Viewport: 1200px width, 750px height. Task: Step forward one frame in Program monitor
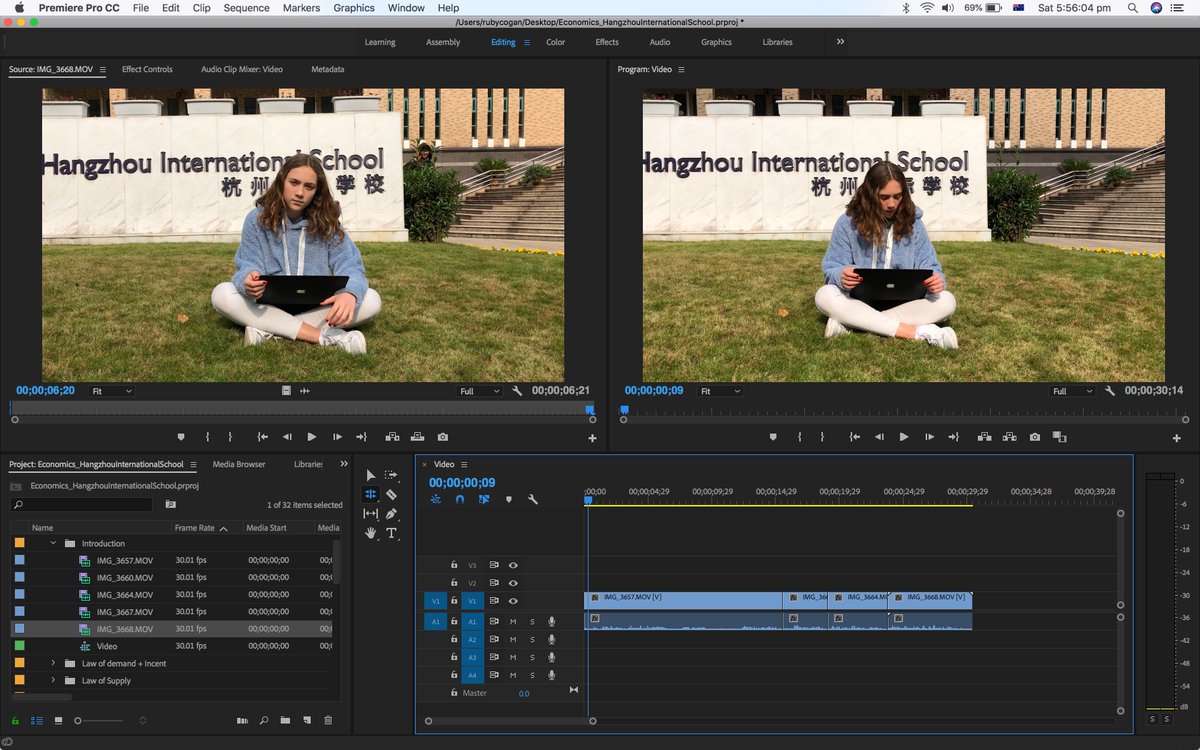click(x=929, y=437)
